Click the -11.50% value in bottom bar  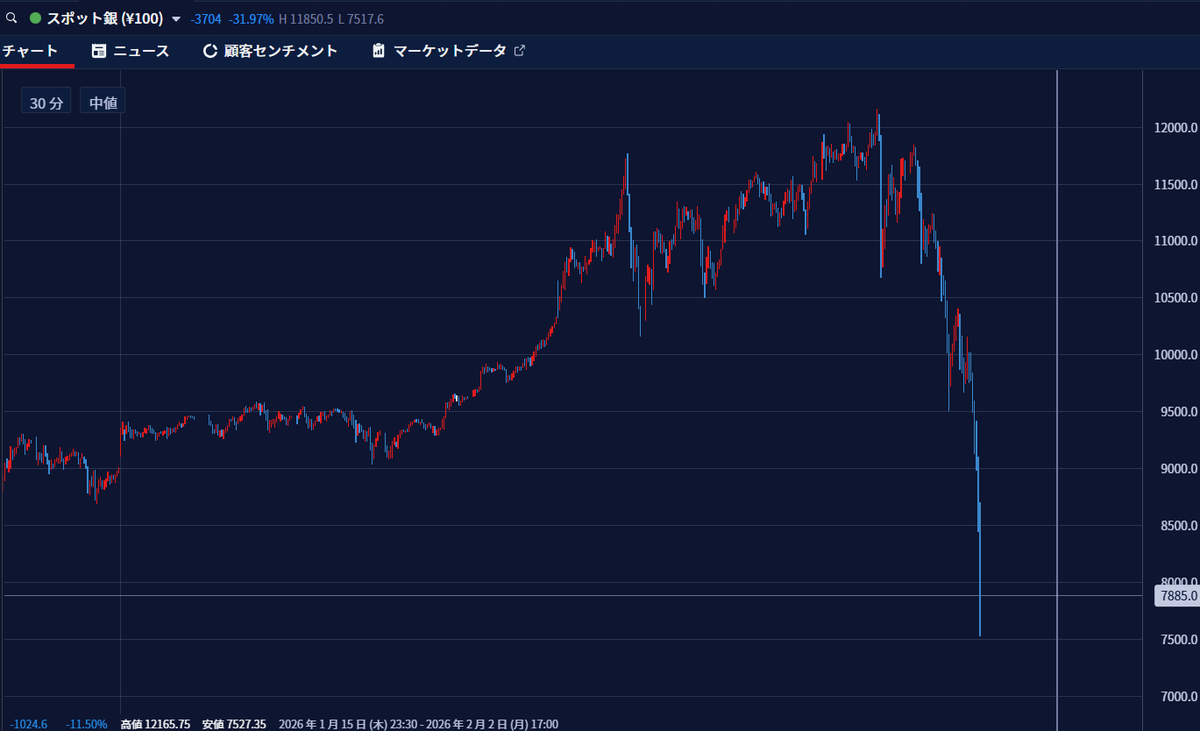tap(87, 724)
